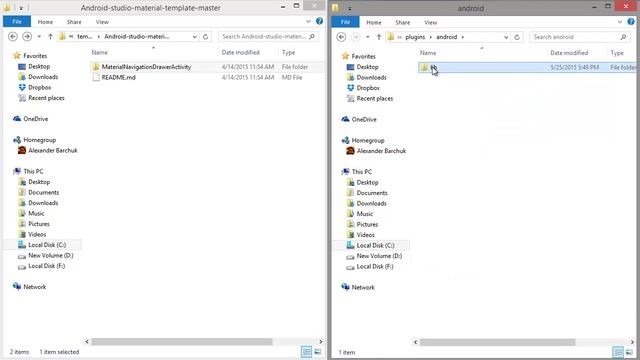Screen dimensions: 640x360
Task: Open Network in left window sidebar
Action: (x=35, y=287)
